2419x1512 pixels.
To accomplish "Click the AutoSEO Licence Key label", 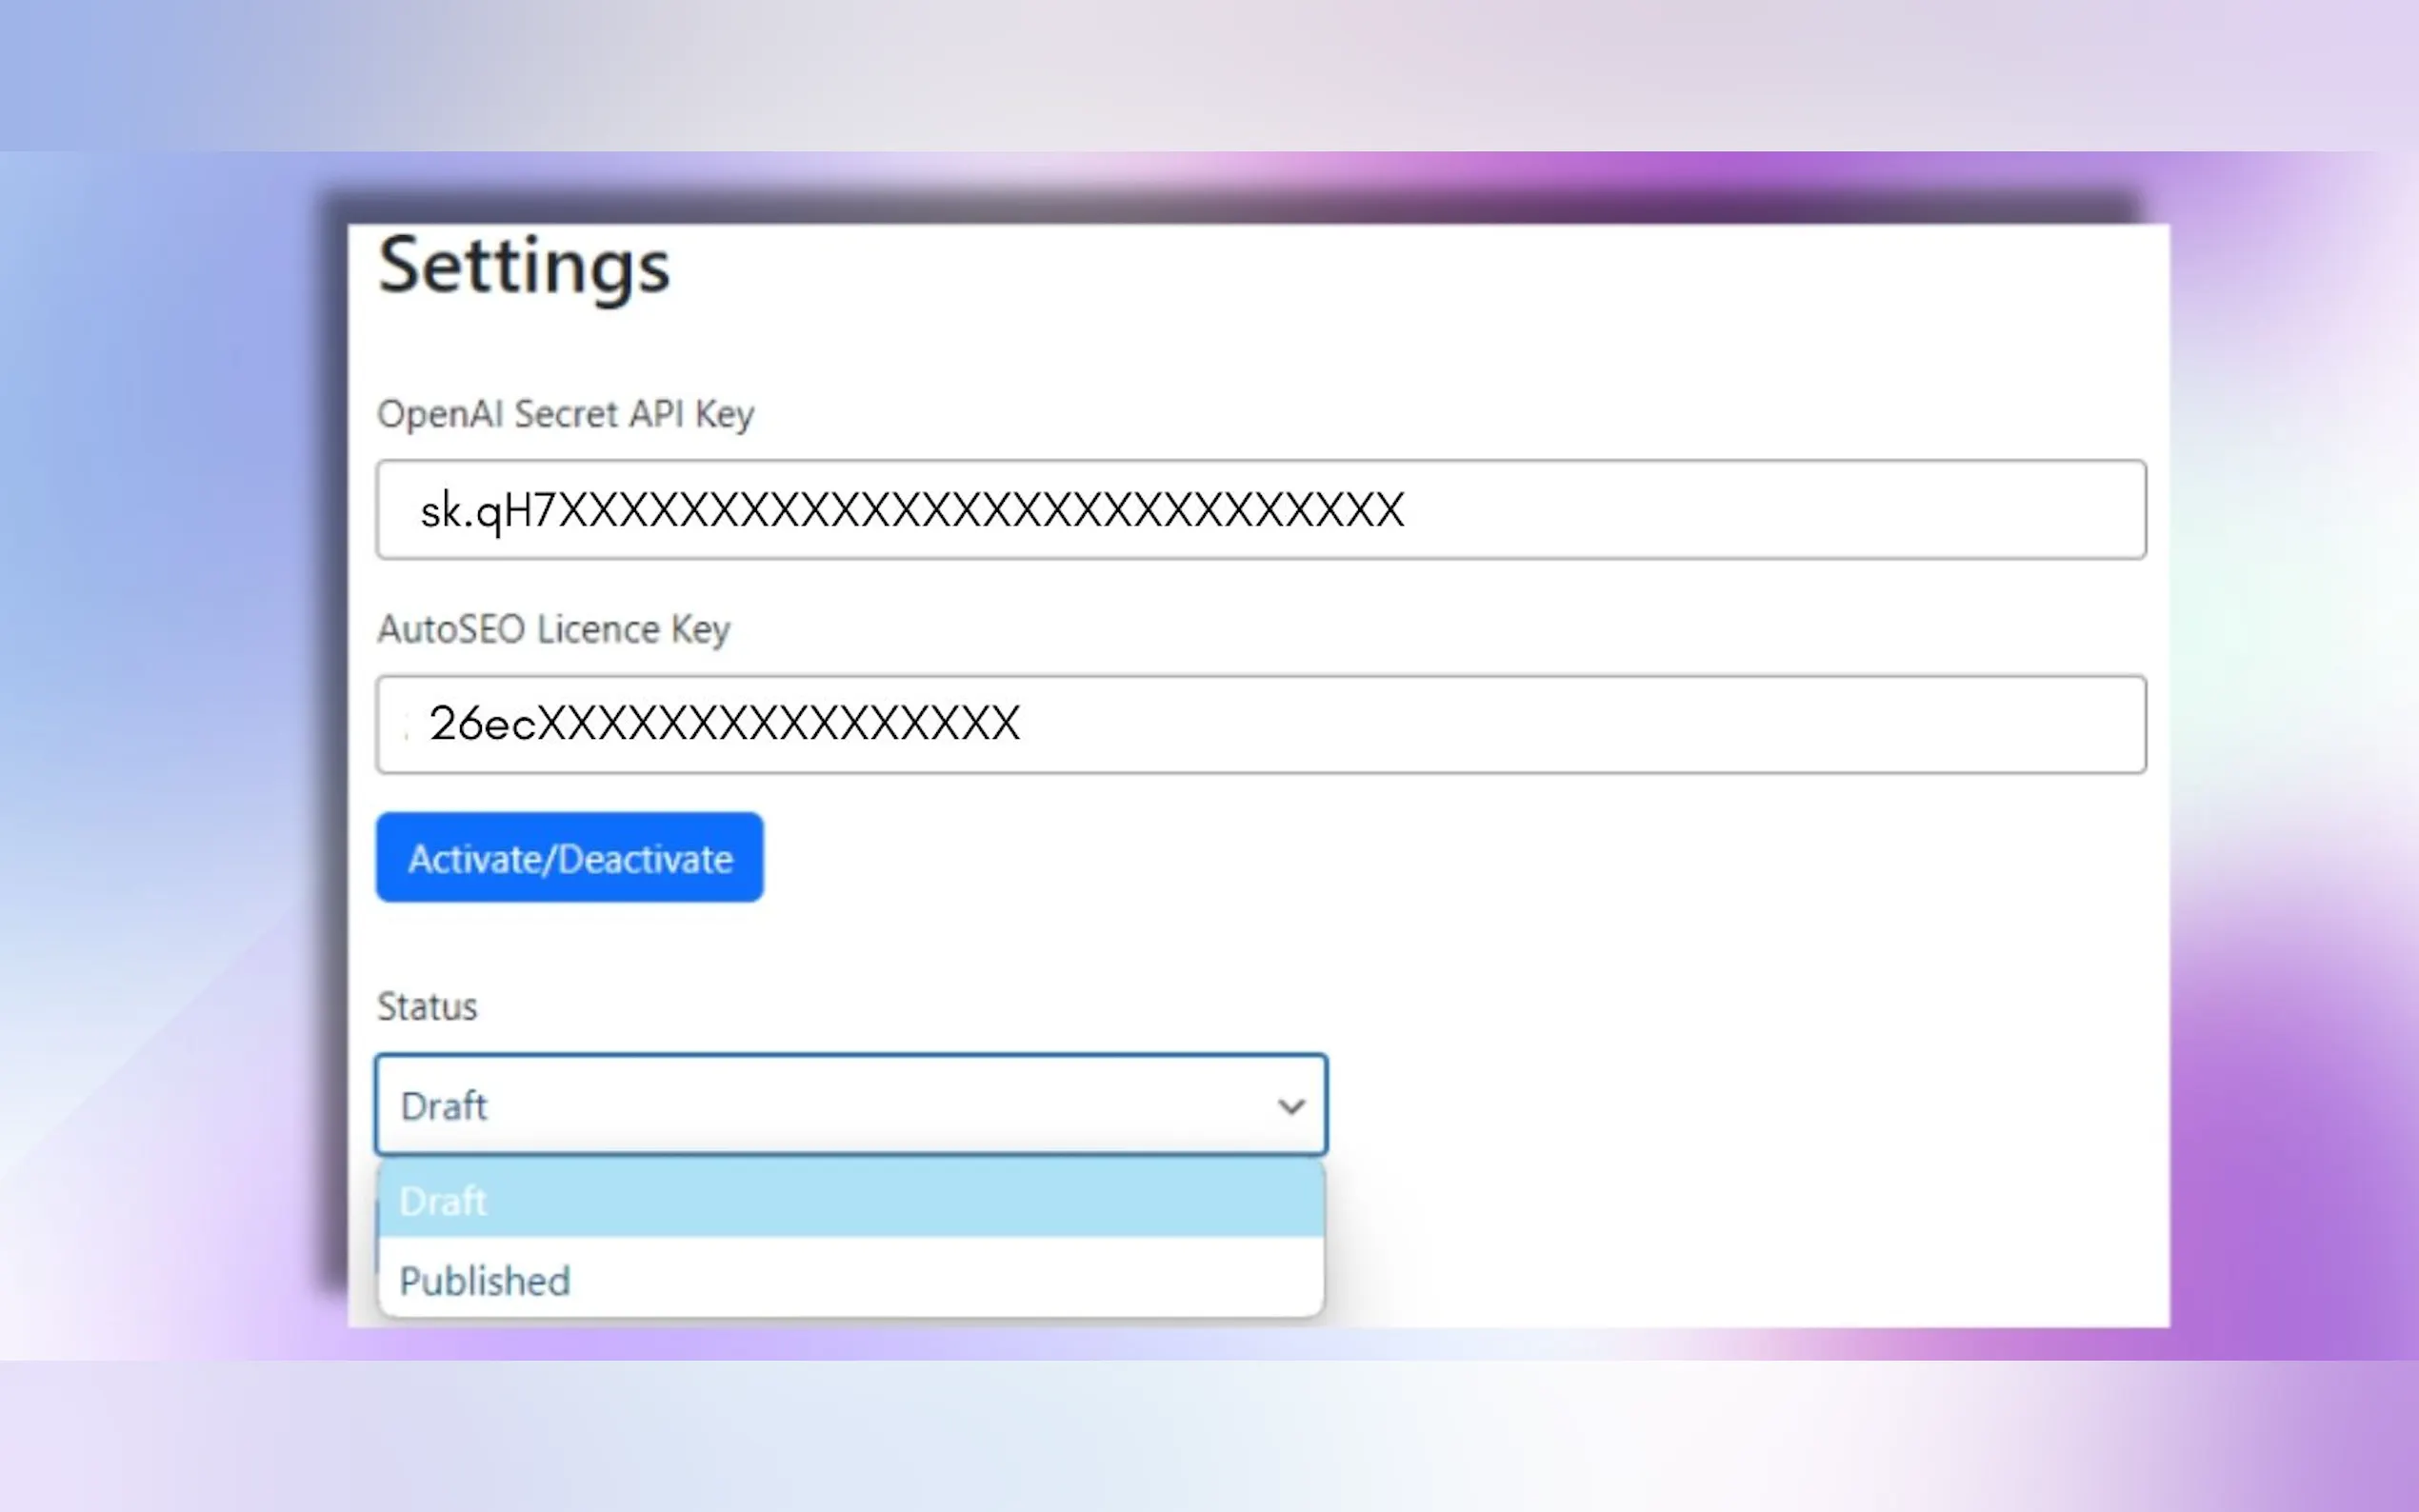I will coord(553,630).
